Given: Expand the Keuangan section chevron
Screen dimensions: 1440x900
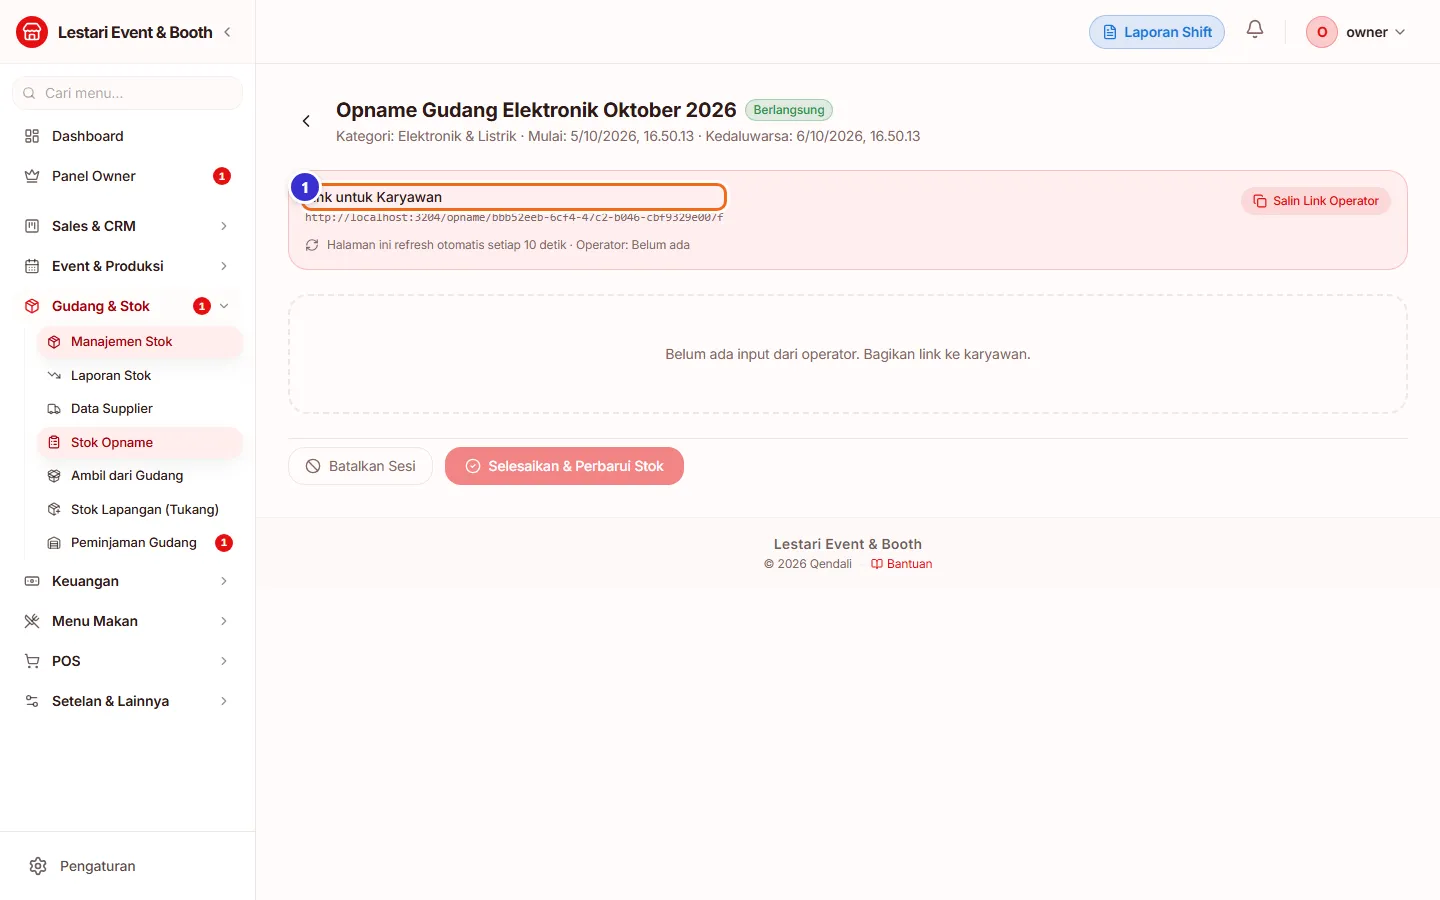Looking at the screenshot, I should point(224,581).
